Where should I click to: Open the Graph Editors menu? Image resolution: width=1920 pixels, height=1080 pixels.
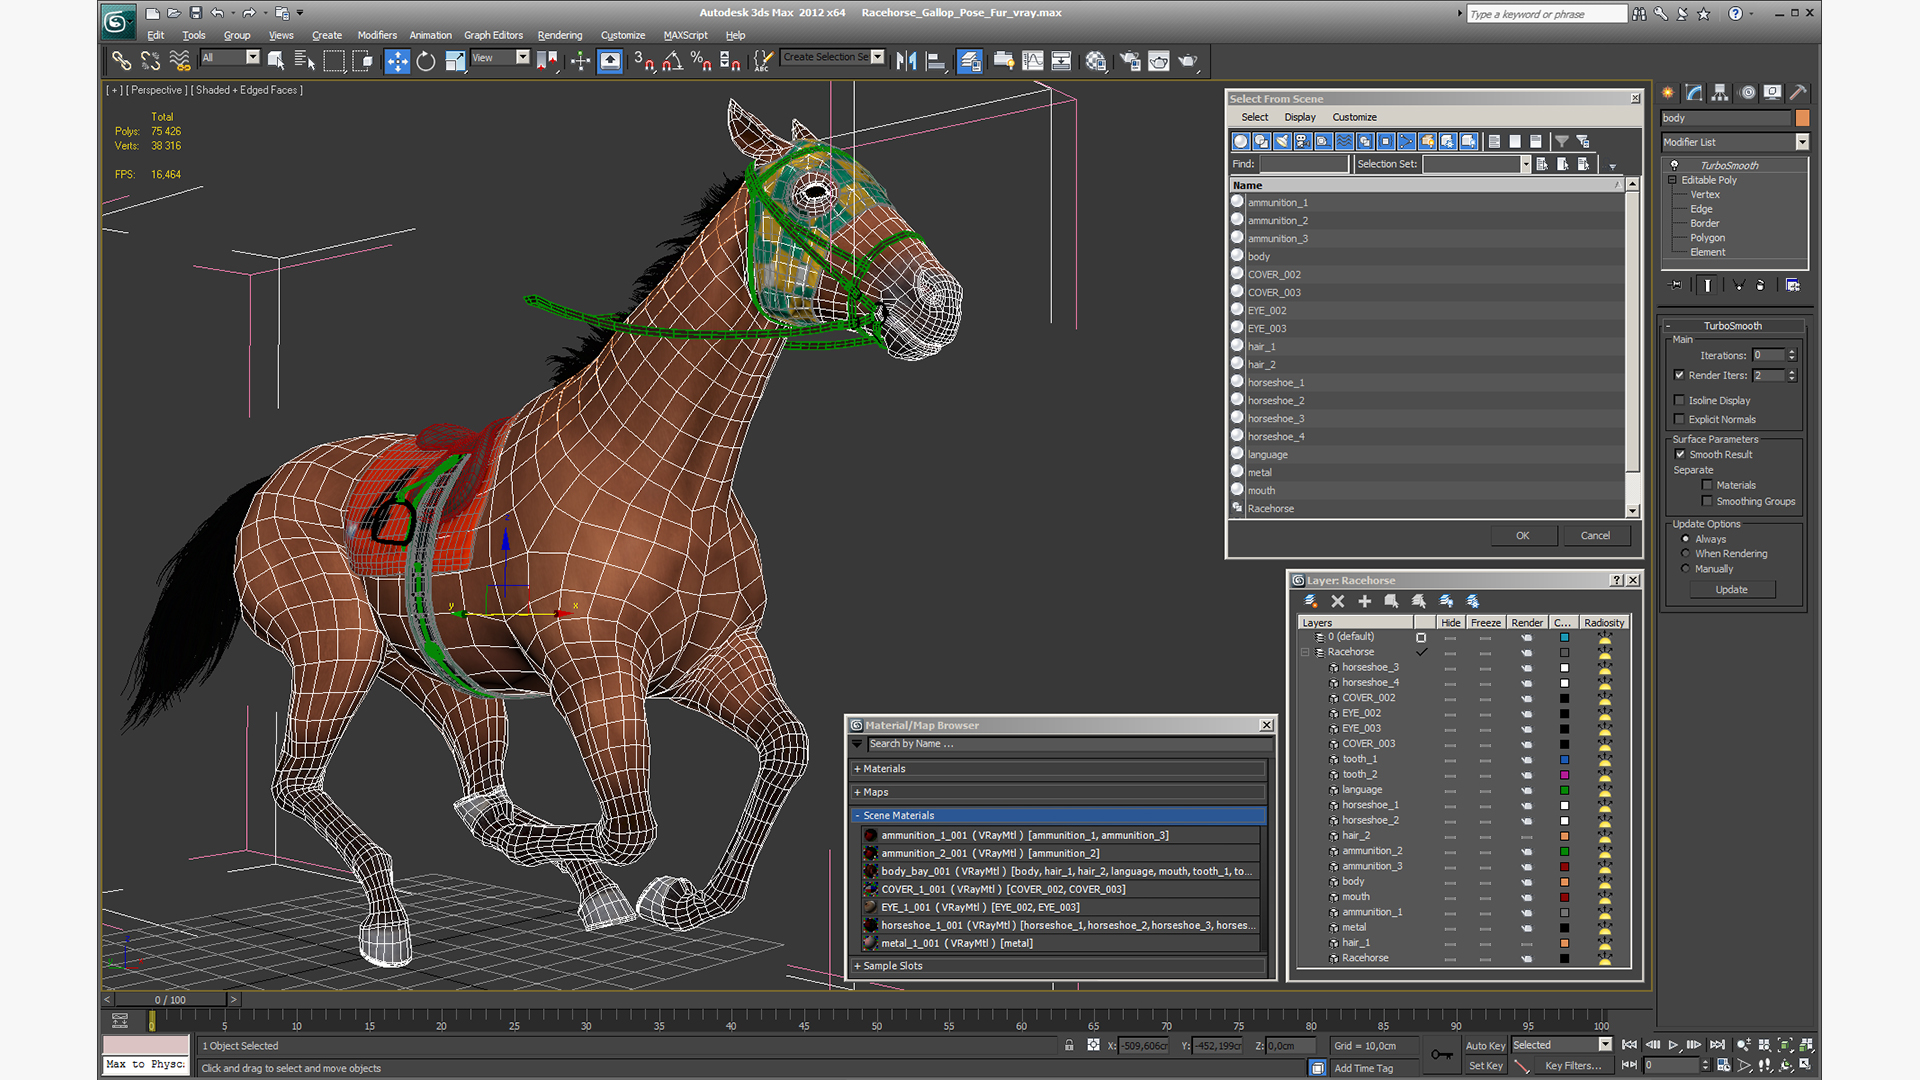[x=493, y=35]
